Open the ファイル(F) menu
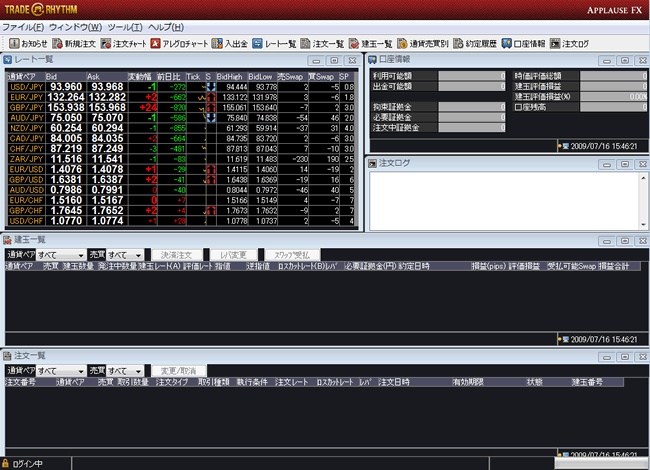Image resolution: width=650 pixels, height=470 pixels. coord(23,27)
